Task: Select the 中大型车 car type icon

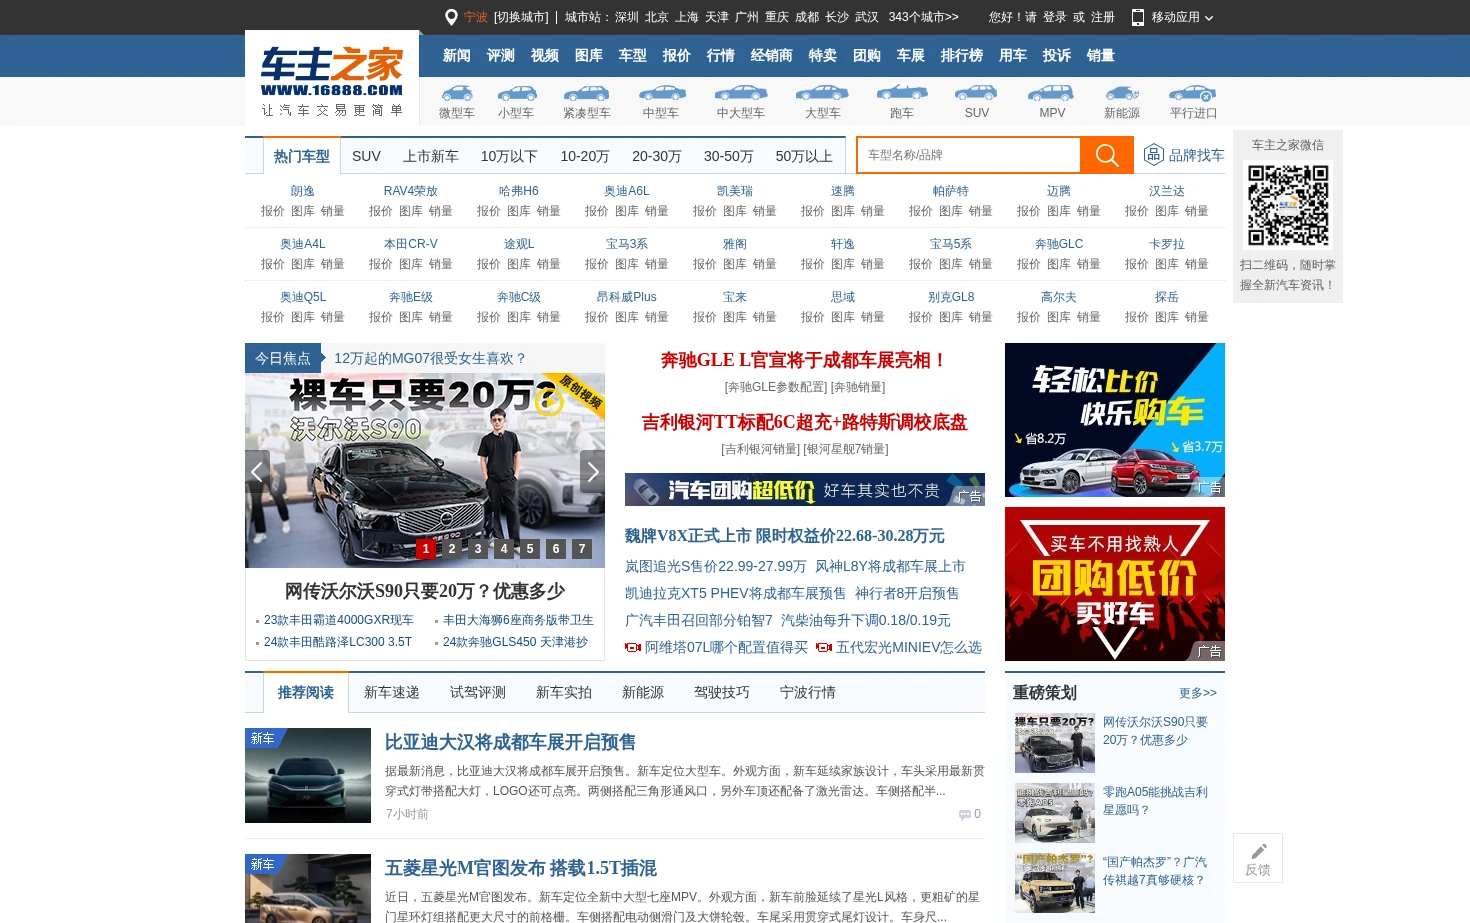Action: (x=741, y=93)
